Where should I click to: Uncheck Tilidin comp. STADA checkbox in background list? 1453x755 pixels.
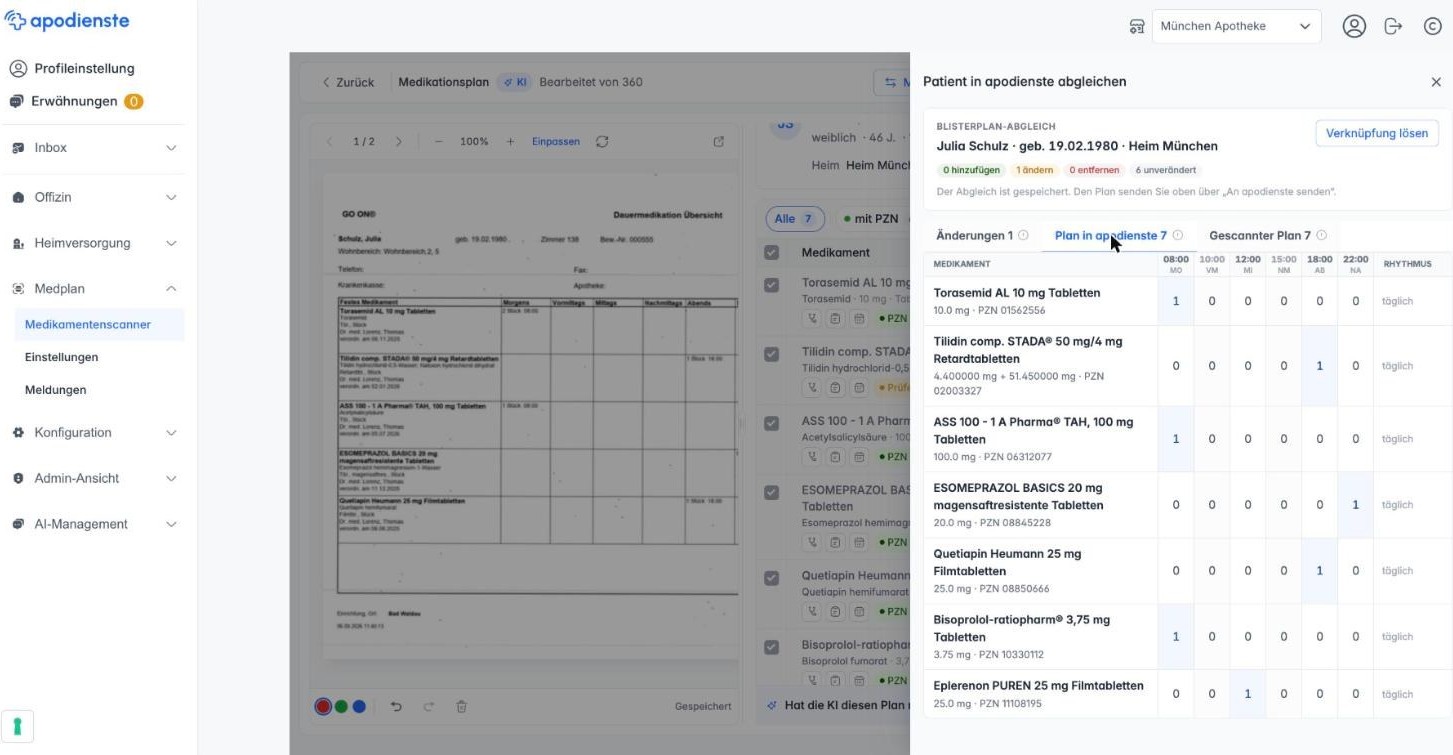pos(771,354)
